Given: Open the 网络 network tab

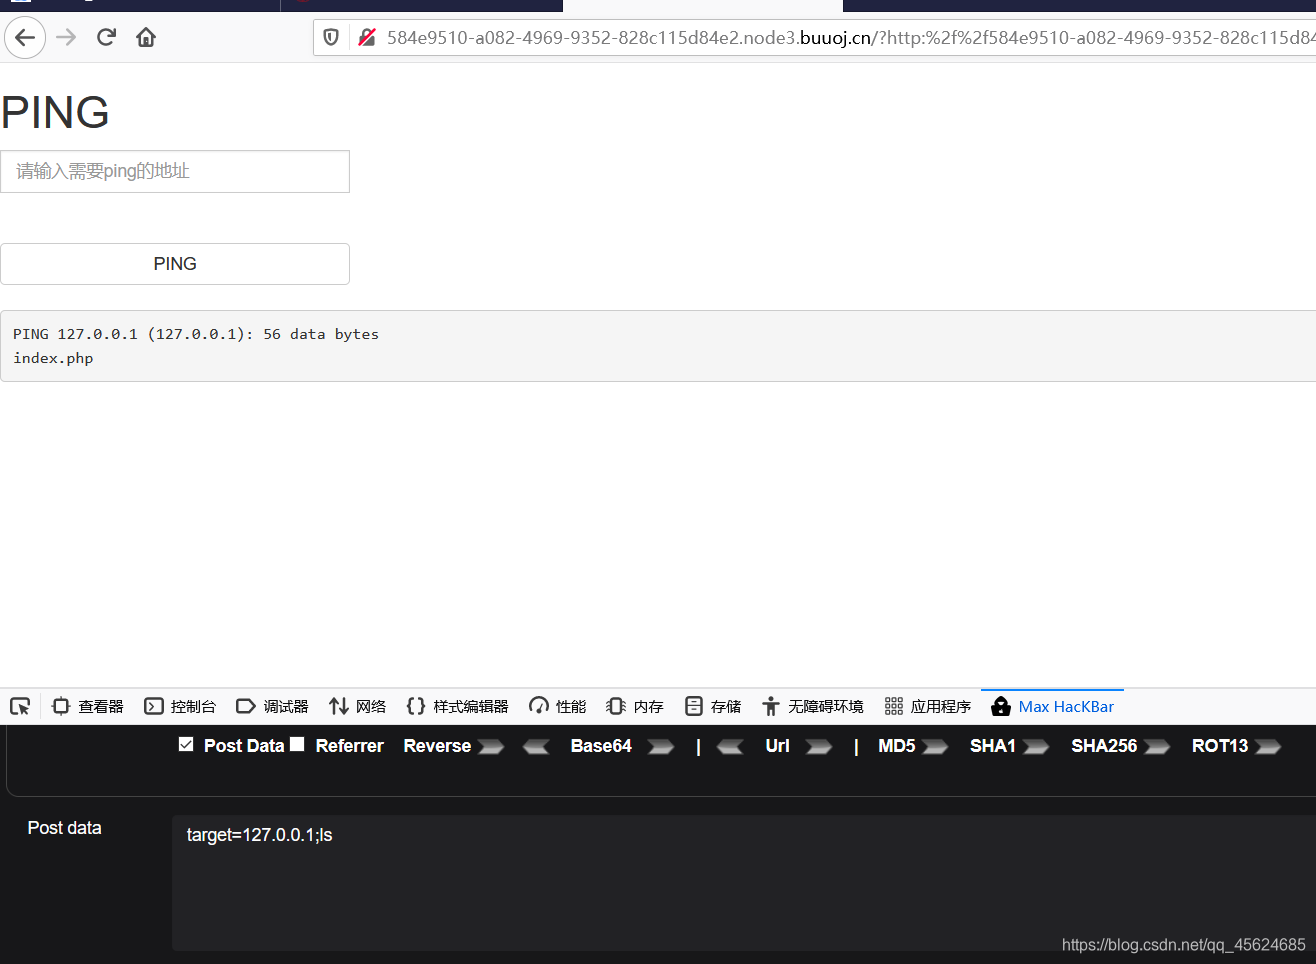Looking at the screenshot, I should click(x=357, y=706).
